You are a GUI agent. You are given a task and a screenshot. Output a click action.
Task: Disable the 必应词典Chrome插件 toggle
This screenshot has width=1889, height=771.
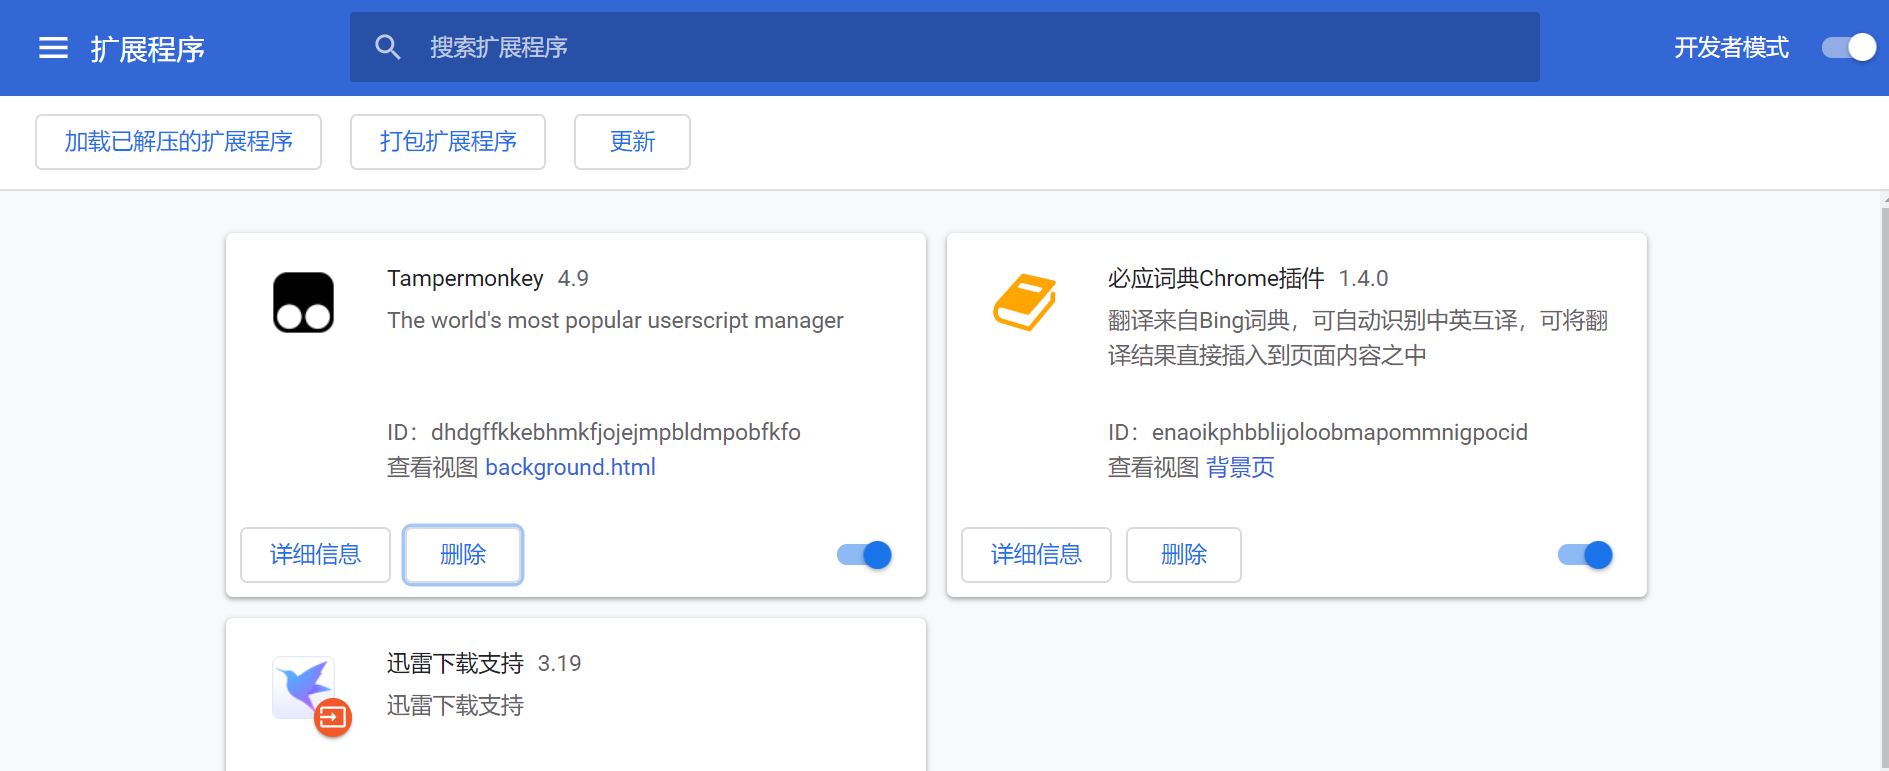point(1585,555)
